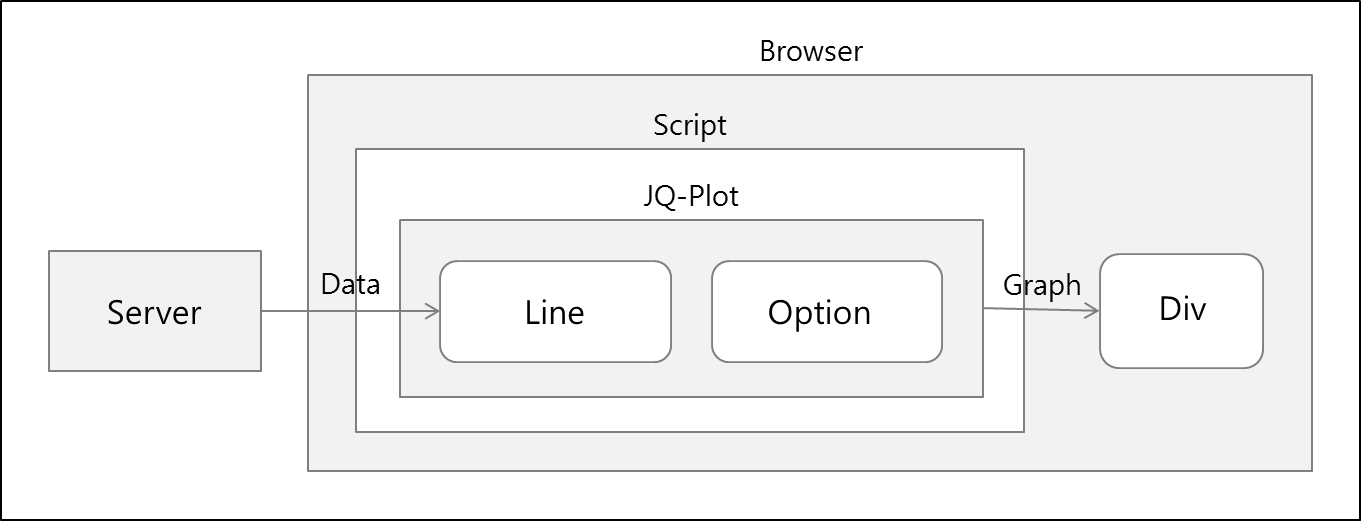Click the JQ-Plot label
Screen dimensions: 1361x521
[x=691, y=196]
